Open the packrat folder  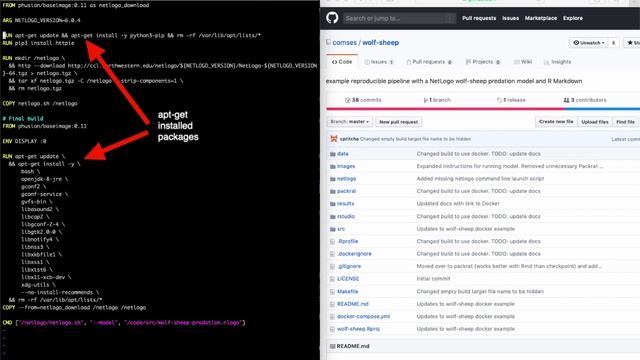[x=346, y=191]
